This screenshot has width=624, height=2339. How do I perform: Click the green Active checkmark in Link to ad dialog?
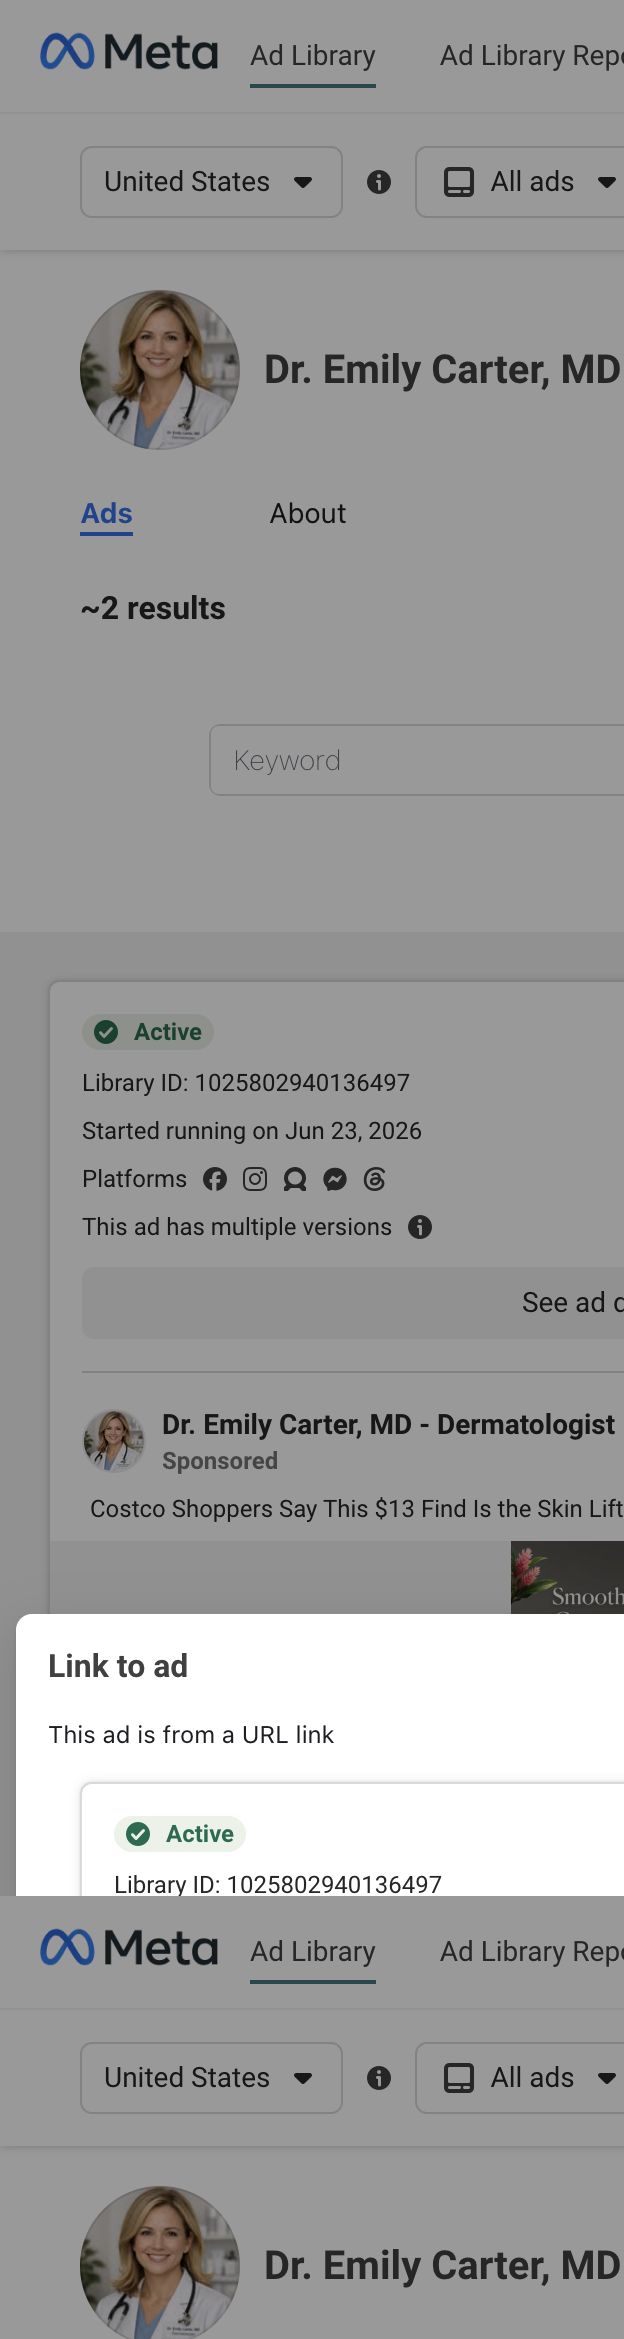tap(138, 1833)
